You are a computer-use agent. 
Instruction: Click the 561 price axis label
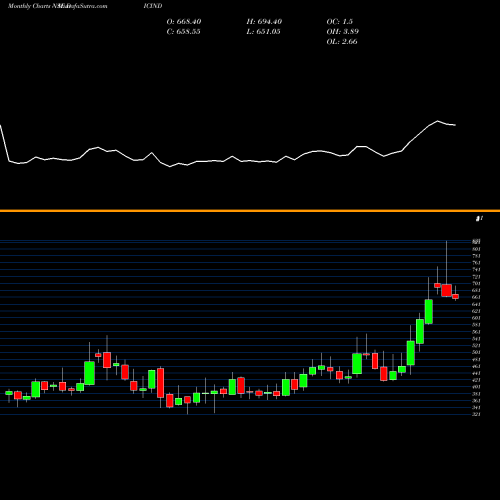(x=476, y=332)
